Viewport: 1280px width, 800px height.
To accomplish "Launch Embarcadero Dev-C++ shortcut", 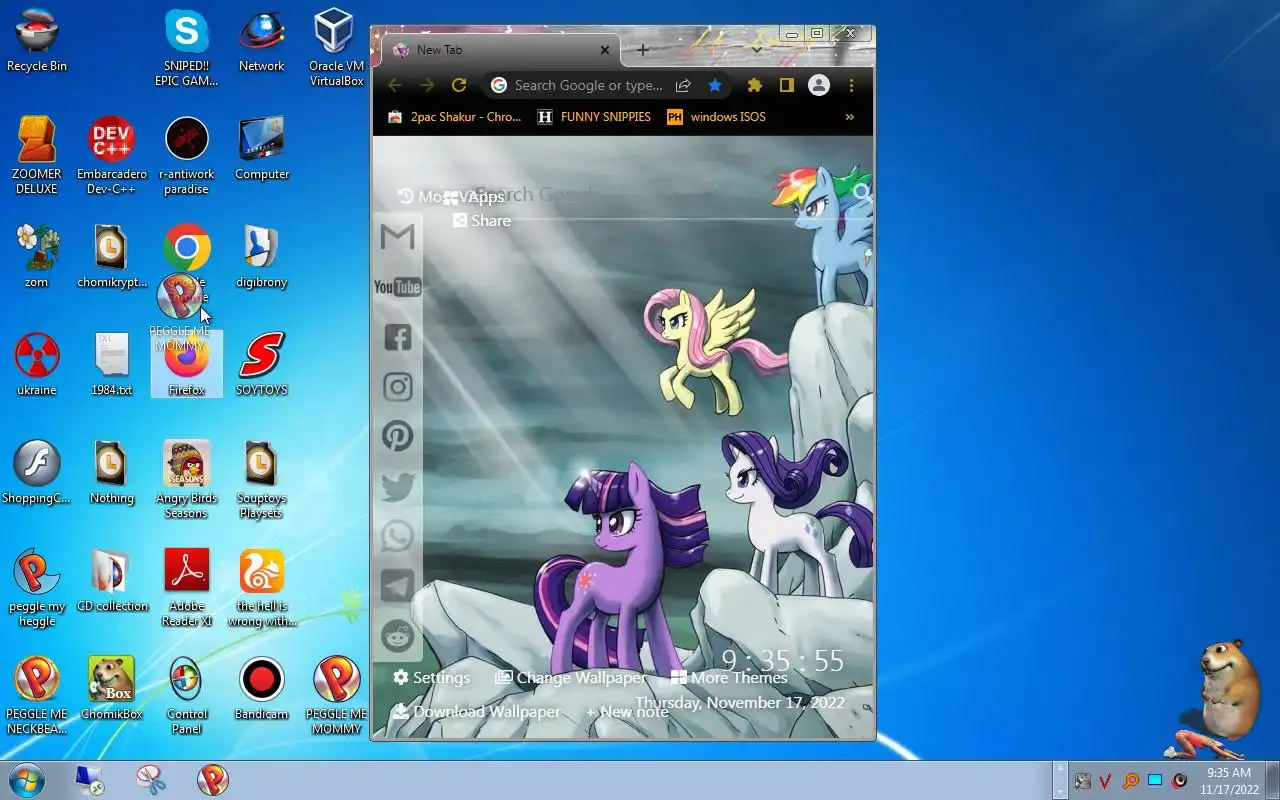I will coord(112,156).
